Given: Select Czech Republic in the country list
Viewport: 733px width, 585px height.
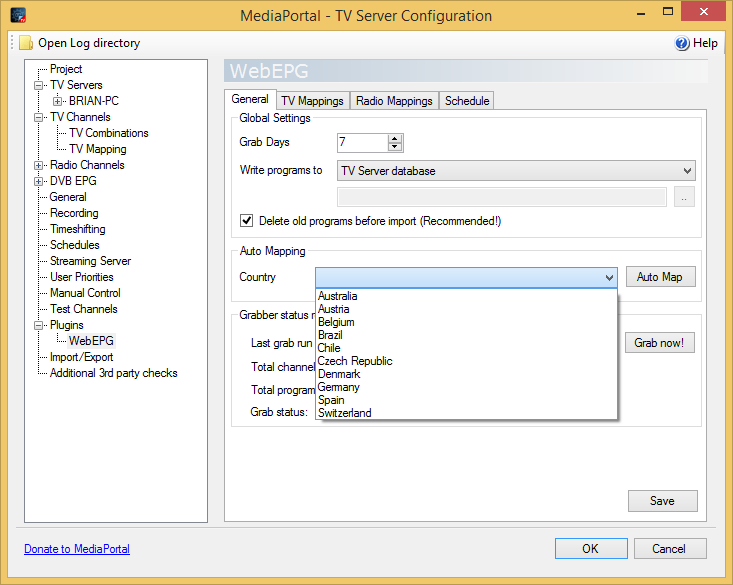Looking at the screenshot, I should (x=355, y=361).
